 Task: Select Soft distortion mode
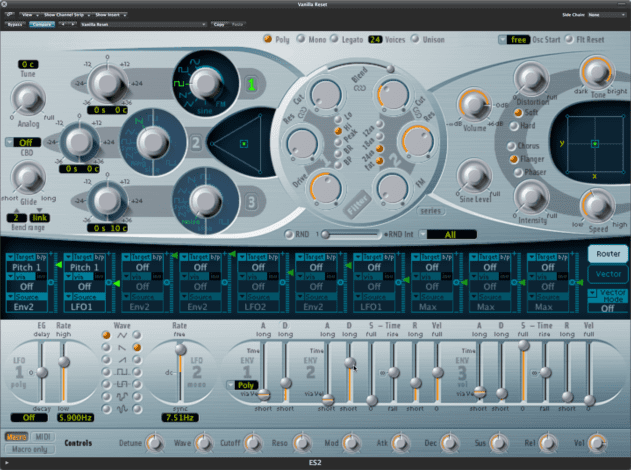[518, 113]
